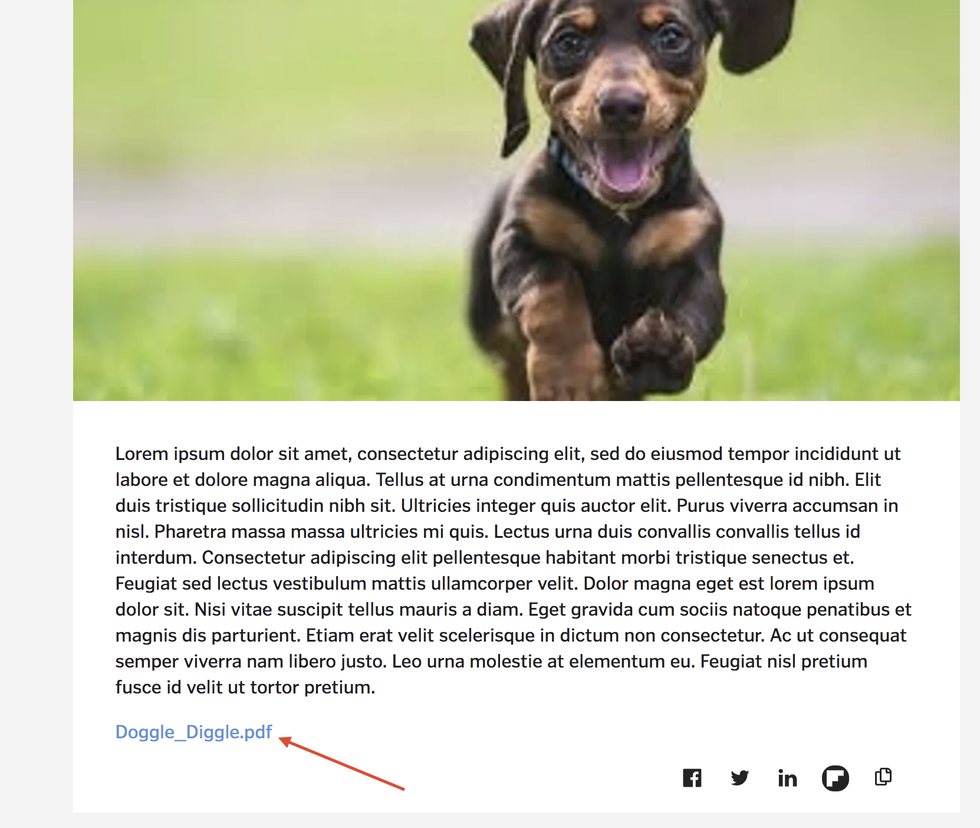Click the puppy's raised front paw
The image size is (980, 828).
point(652,351)
